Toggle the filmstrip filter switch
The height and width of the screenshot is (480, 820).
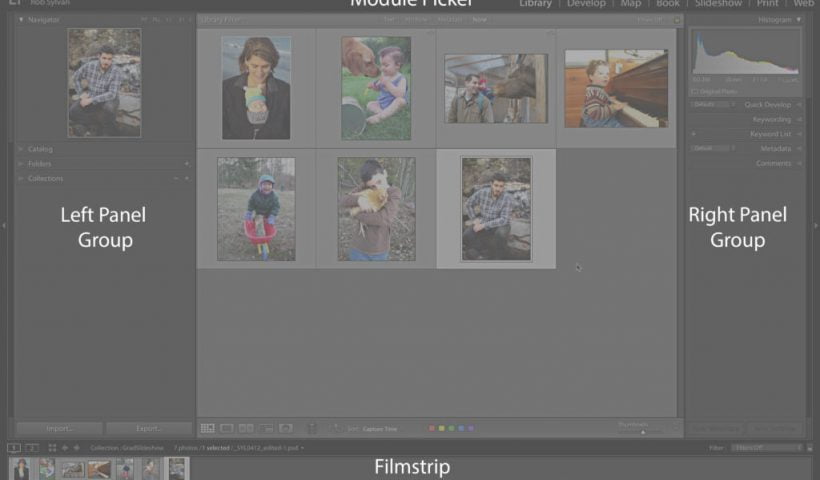[x=809, y=448]
